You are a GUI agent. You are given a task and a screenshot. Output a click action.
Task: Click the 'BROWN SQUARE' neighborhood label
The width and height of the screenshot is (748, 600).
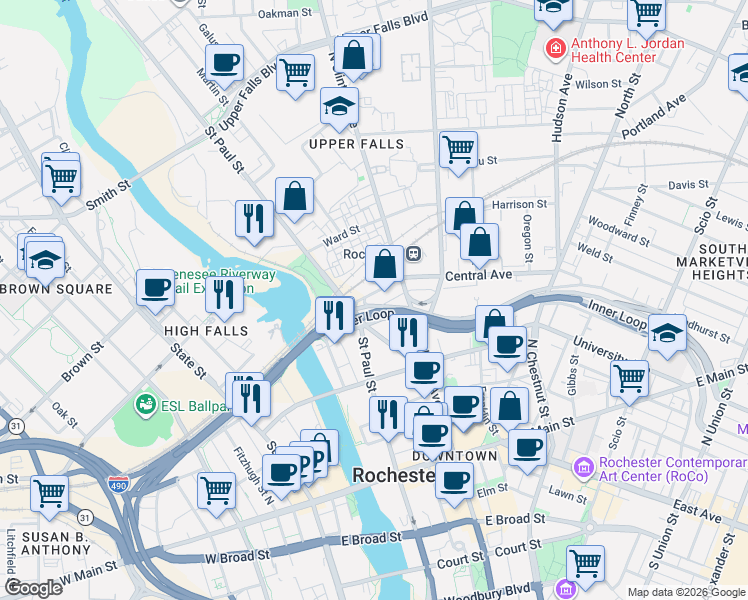(56, 289)
